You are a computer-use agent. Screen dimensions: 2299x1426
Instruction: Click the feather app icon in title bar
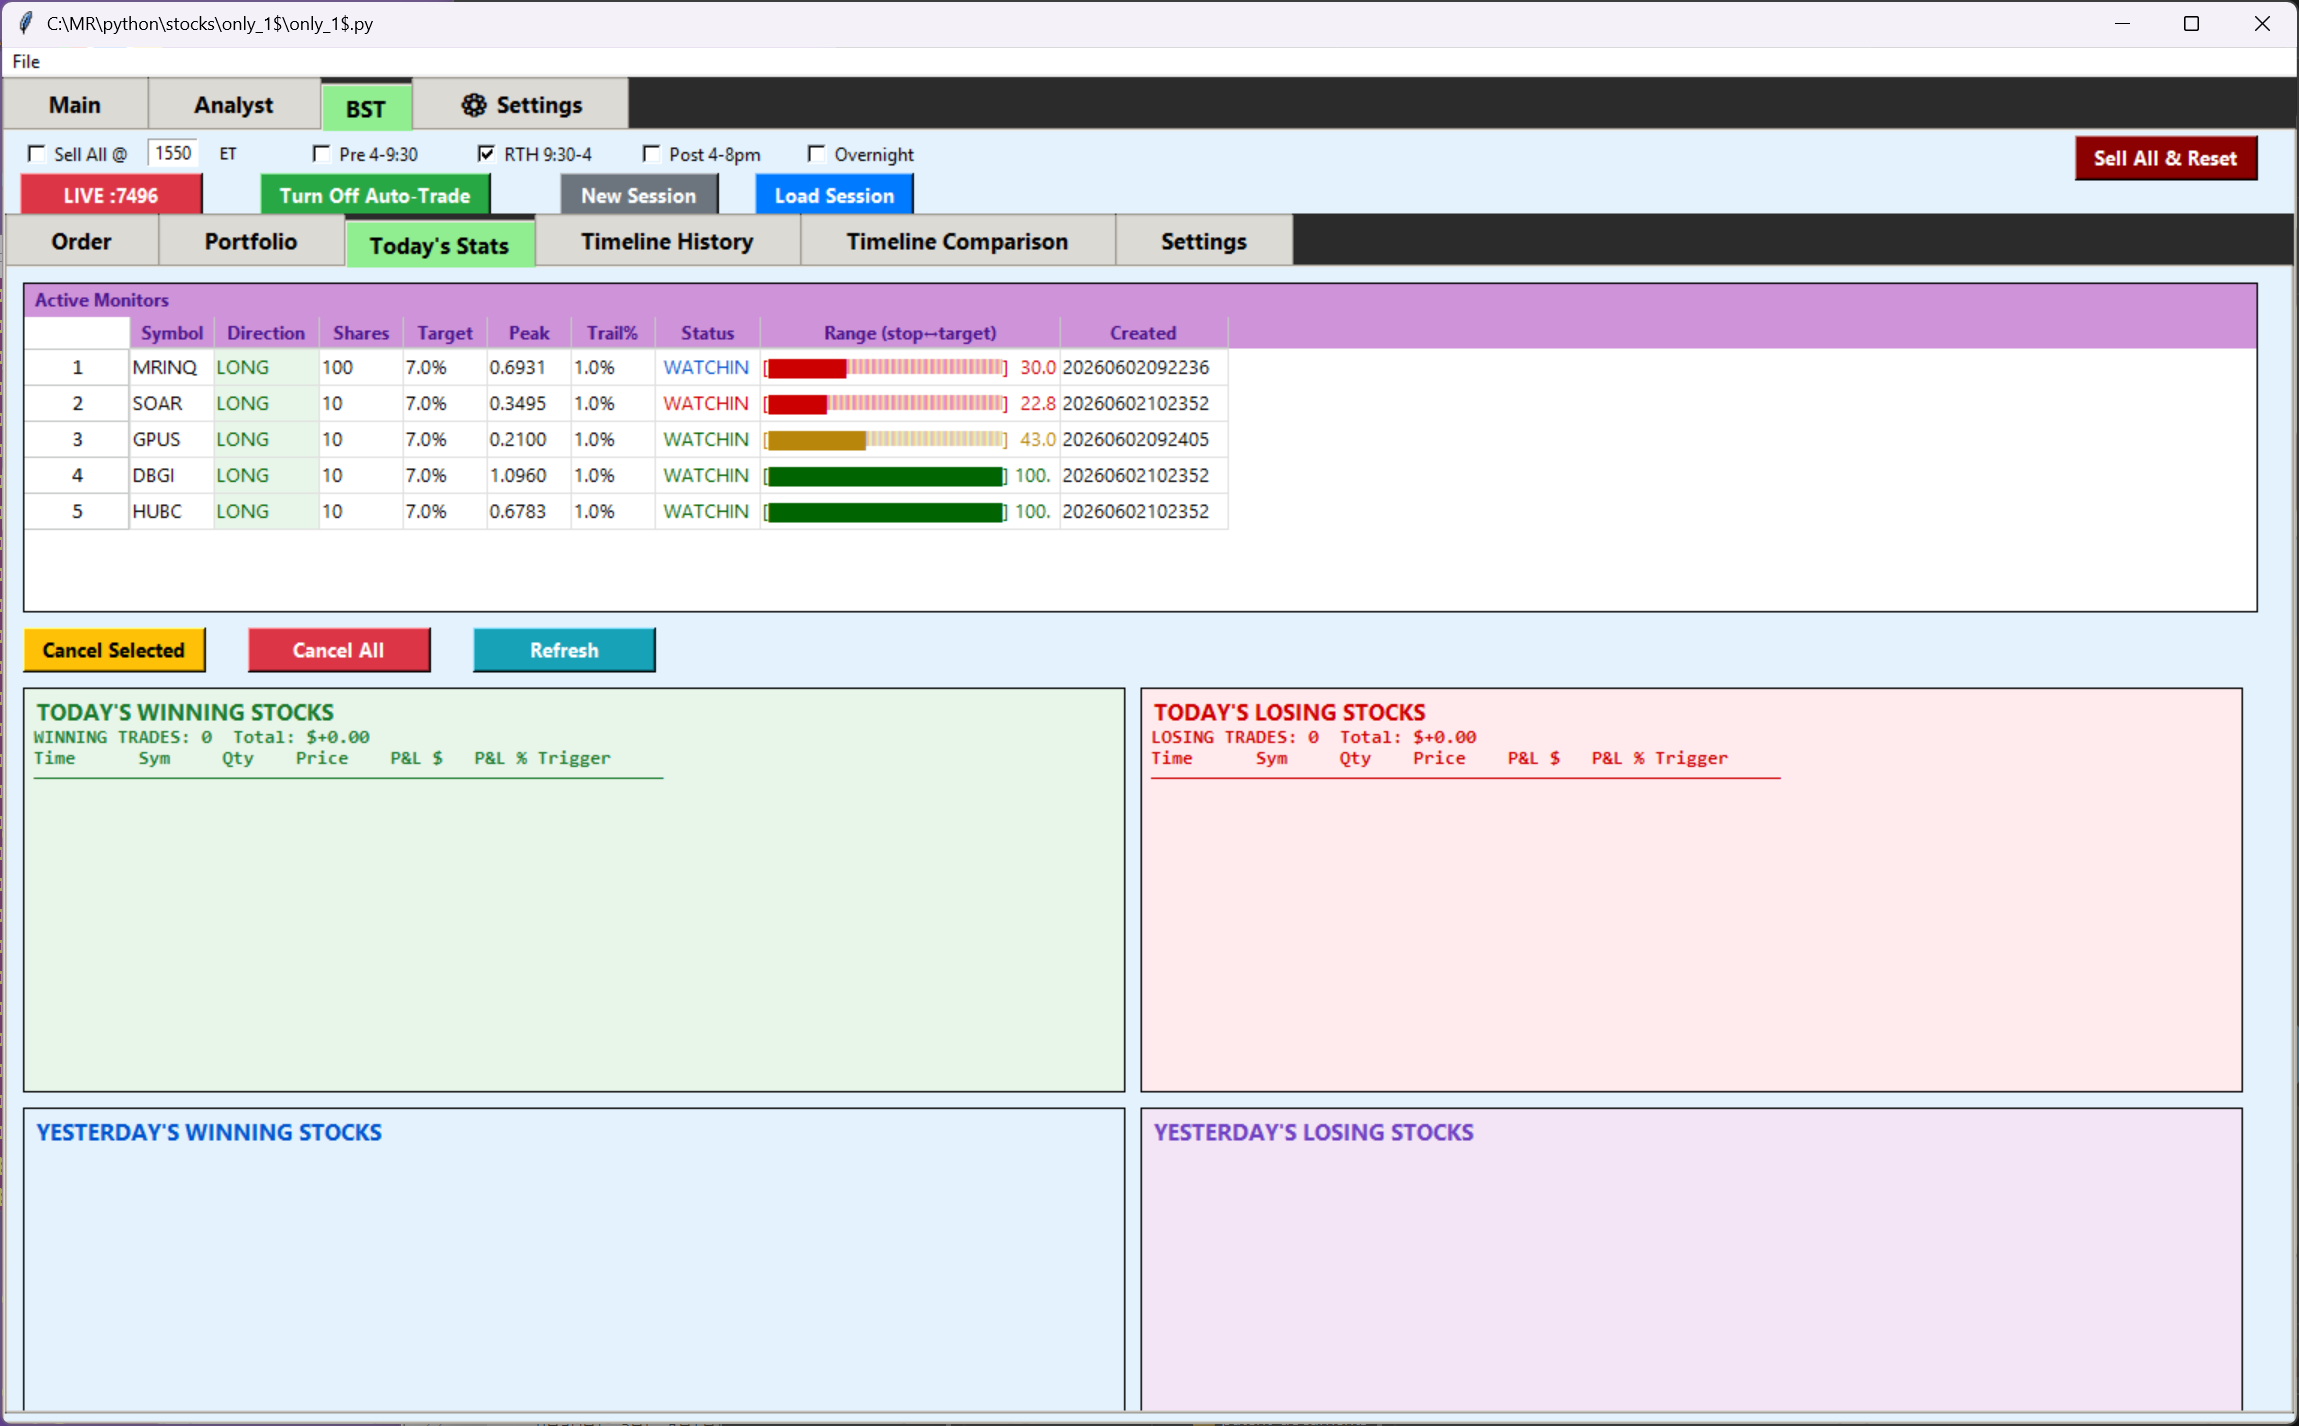(x=26, y=23)
